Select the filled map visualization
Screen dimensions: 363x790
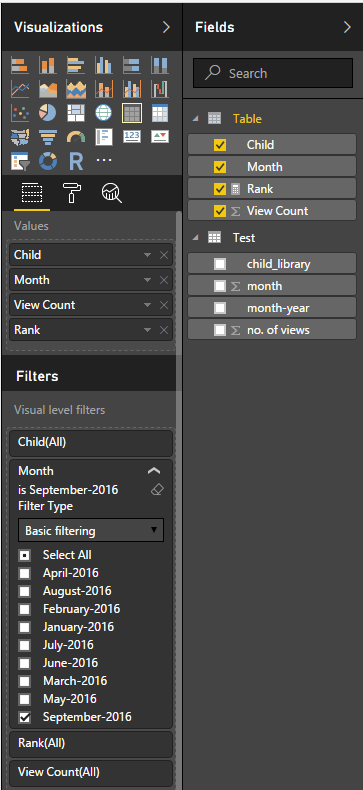click(20, 137)
